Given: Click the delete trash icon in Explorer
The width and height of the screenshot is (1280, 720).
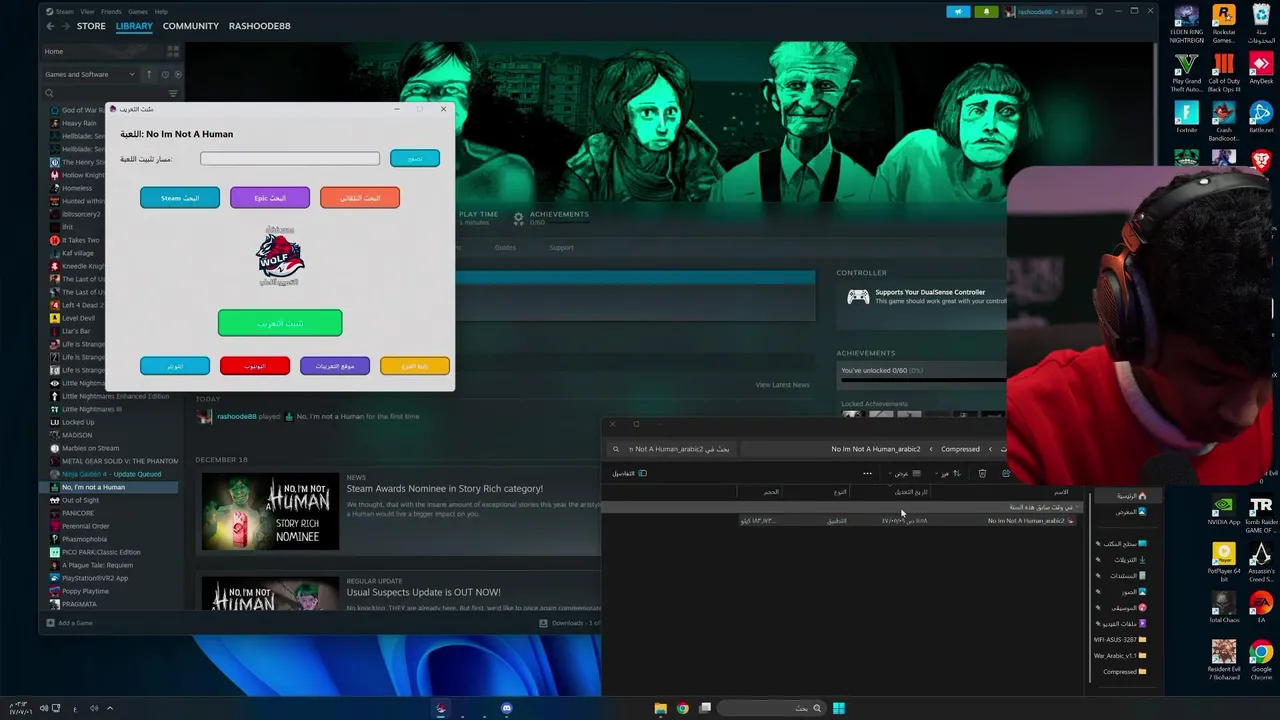Looking at the screenshot, I should [982, 474].
